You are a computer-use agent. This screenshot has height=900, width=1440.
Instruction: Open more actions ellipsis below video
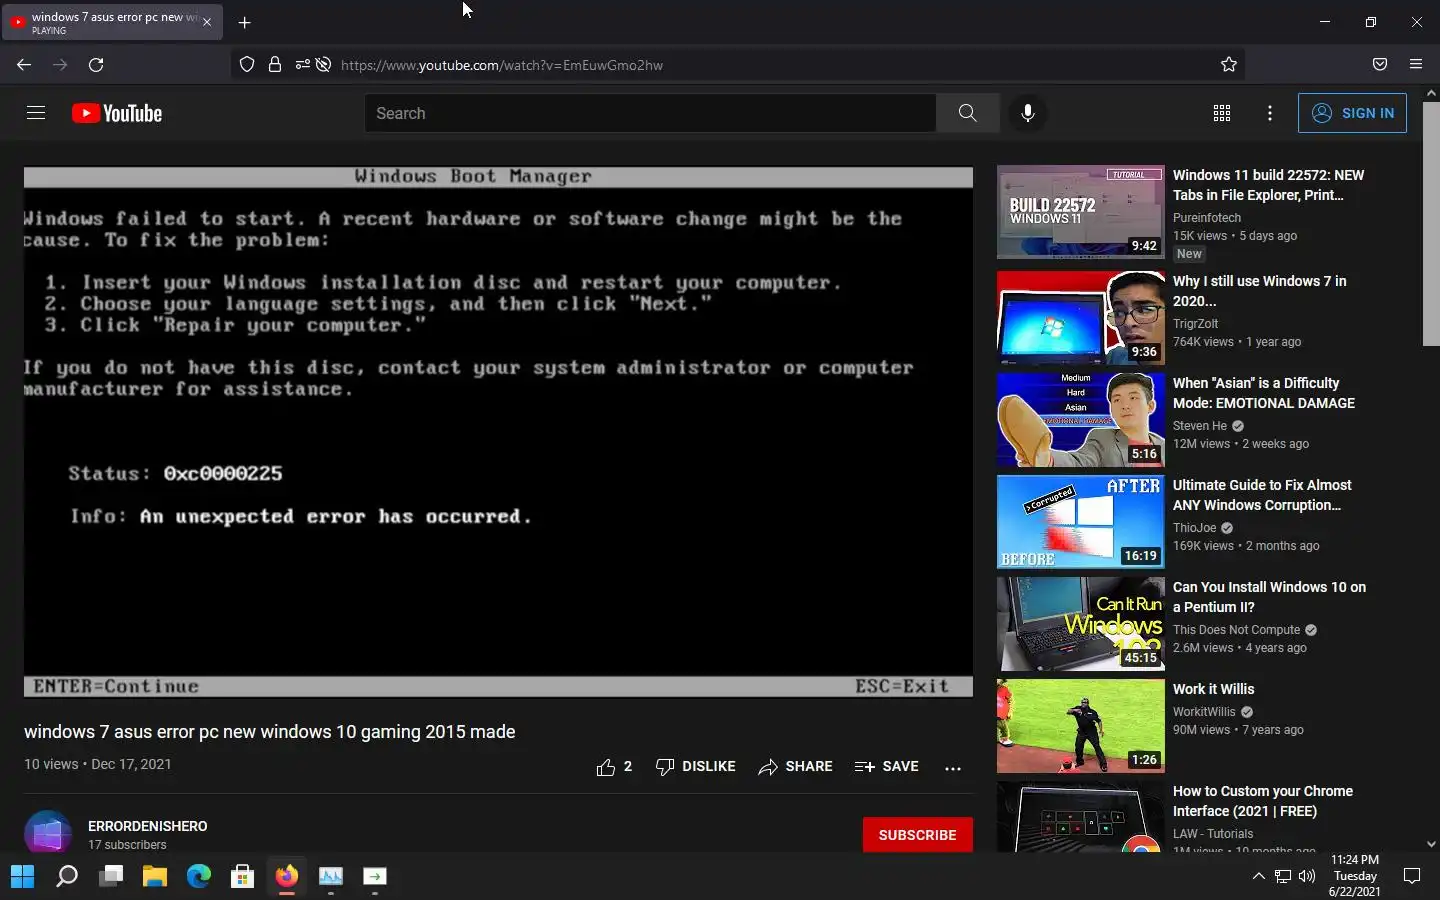tap(953, 768)
